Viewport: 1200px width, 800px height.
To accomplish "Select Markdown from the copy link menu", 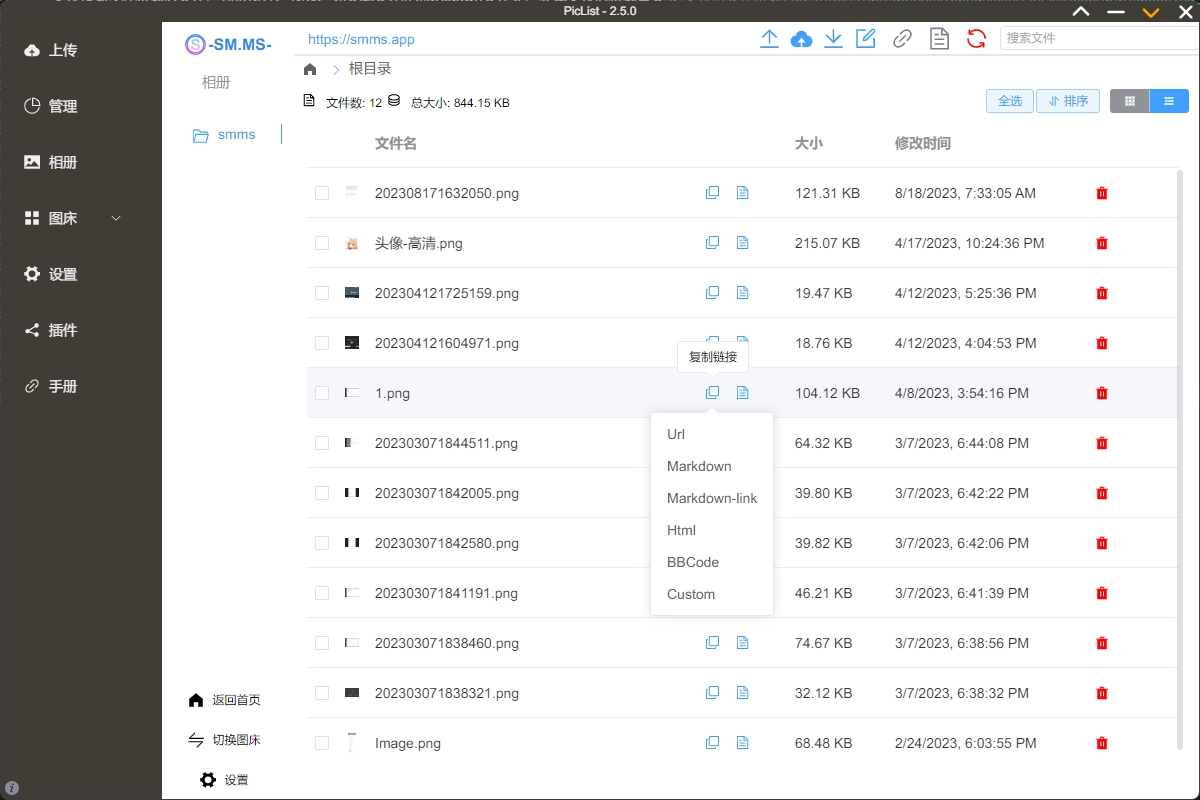I will point(699,466).
